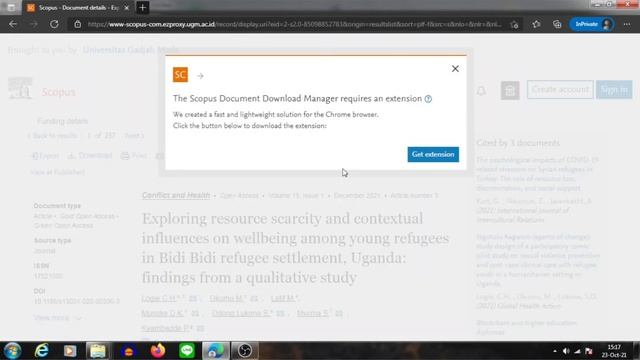Launch Firefox from taskbar

[x=158, y=351]
